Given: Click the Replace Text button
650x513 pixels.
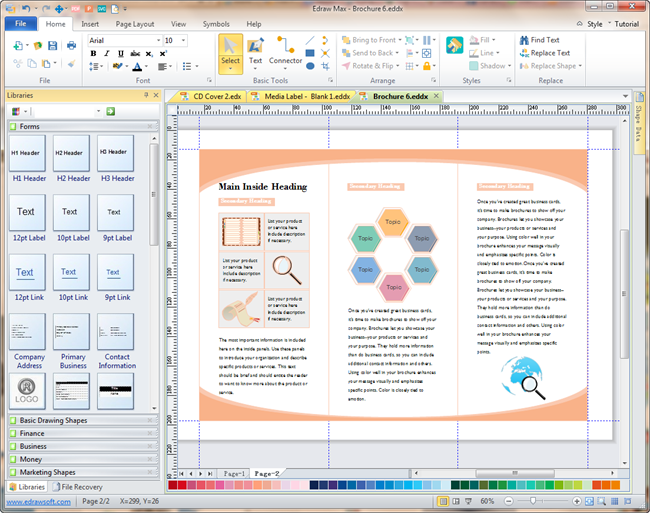Looking at the screenshot, I should [549, 53].
